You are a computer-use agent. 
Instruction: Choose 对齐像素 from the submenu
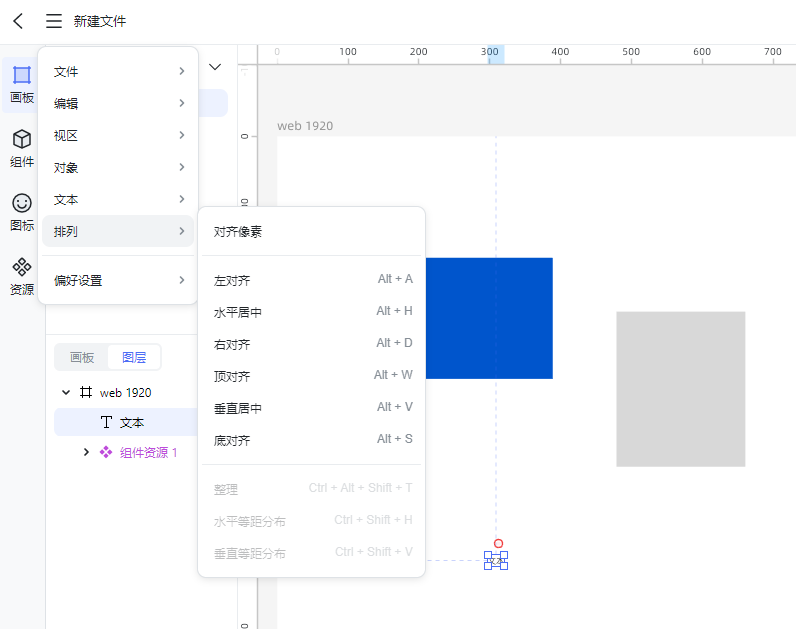click(x=312, y=232)
